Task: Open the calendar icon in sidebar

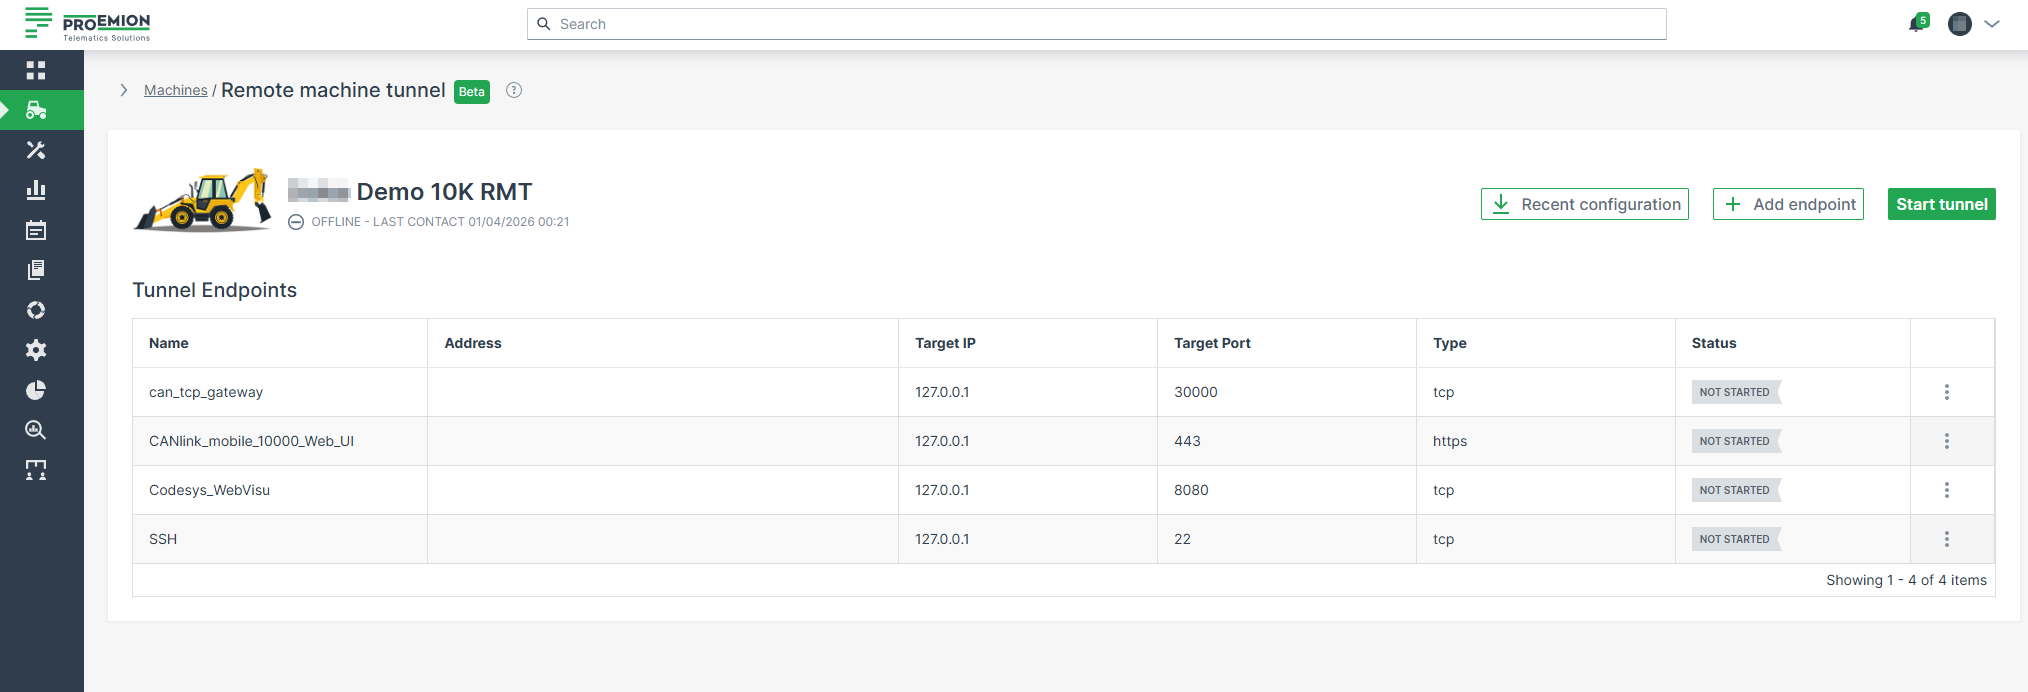Action: tap(36, 230)
